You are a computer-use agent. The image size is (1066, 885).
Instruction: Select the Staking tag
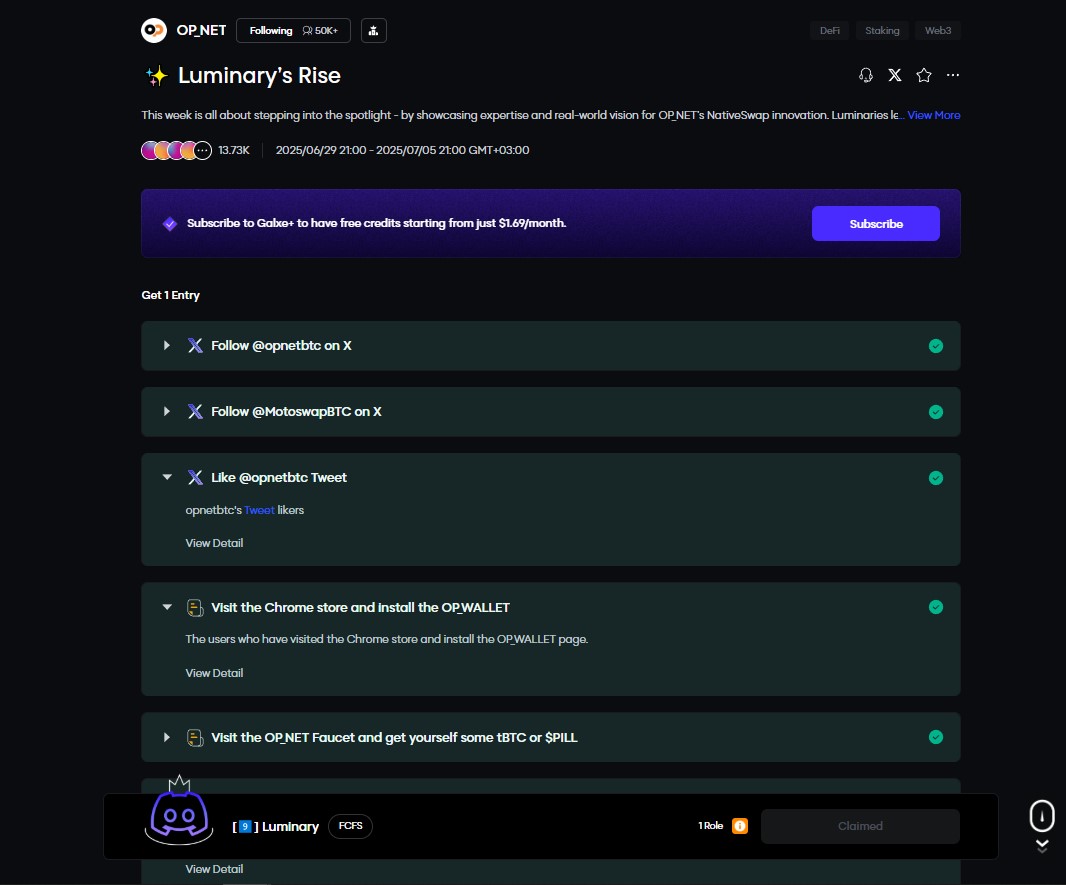pos(882,31)
